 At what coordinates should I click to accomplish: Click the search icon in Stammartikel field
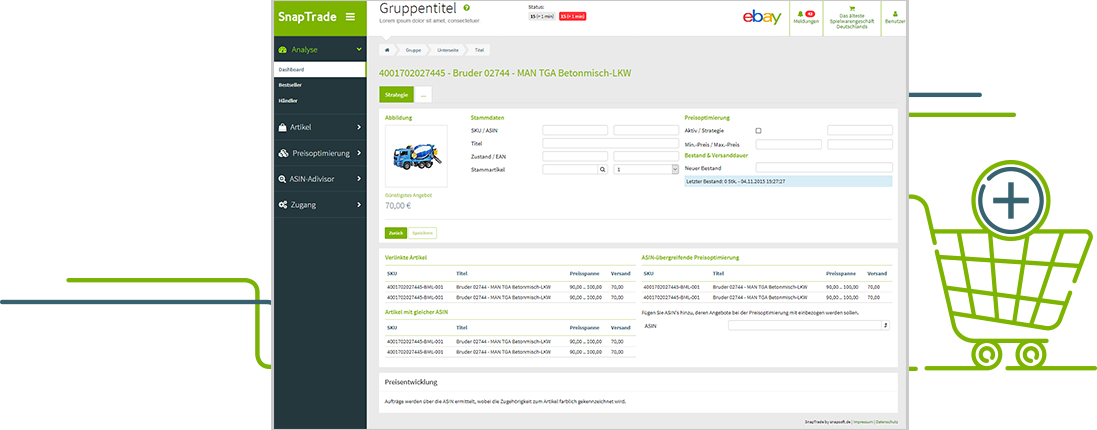(x=603, y=169)
